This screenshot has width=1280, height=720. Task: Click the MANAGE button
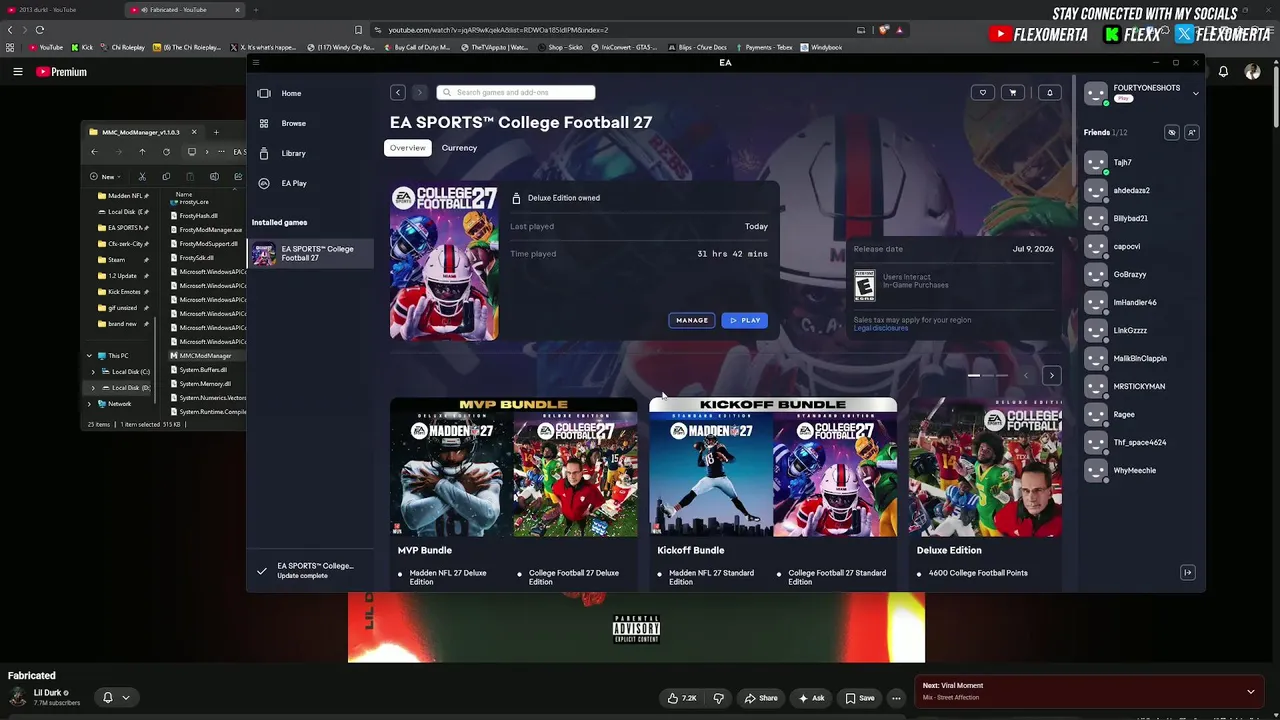[x=692, y=320]
